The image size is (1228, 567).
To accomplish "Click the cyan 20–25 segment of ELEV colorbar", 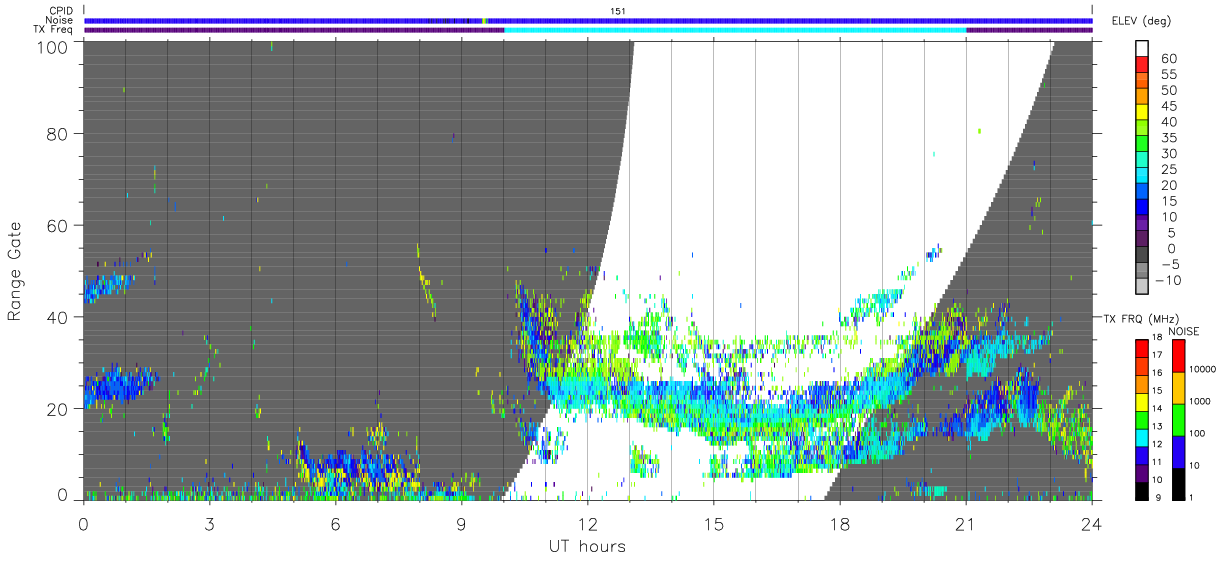I will coord(1142,177).
